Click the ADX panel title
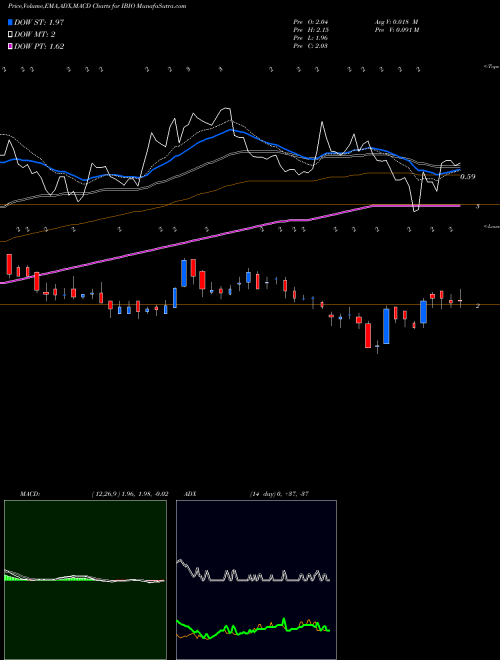 190,494
